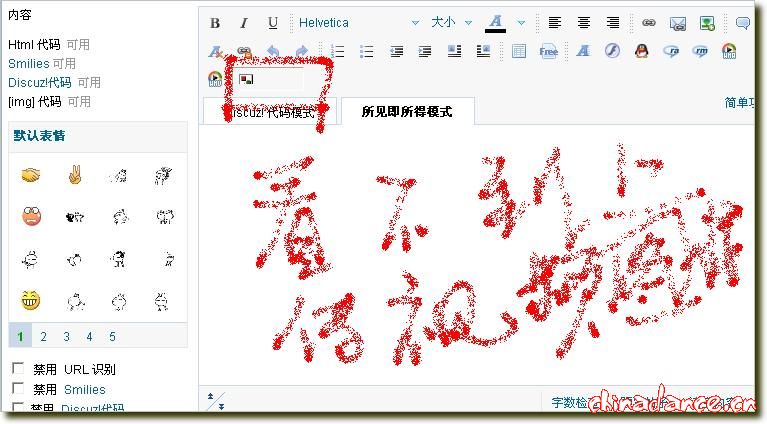
Task: Remove text formatting with the A-eraser icon
Action: (215, 51)
